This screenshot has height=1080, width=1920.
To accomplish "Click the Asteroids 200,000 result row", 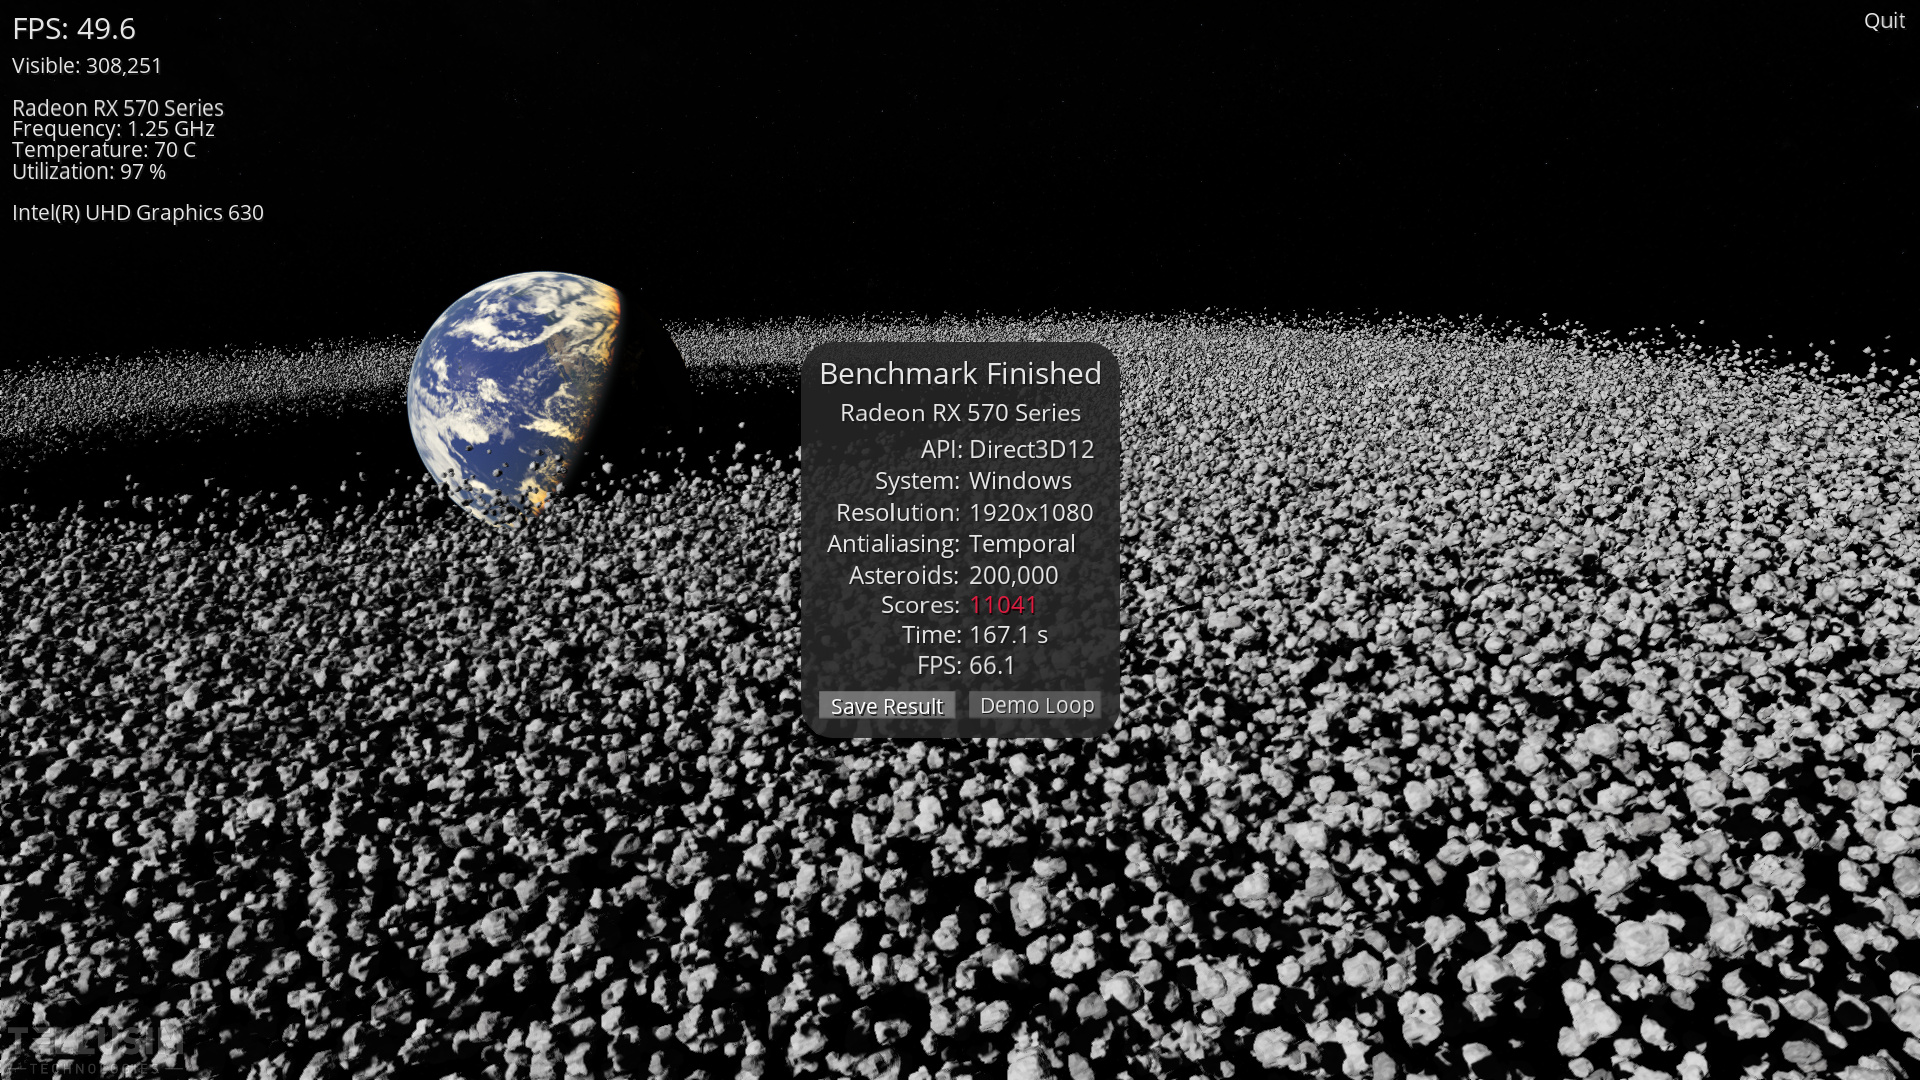I will click(953, 576).
